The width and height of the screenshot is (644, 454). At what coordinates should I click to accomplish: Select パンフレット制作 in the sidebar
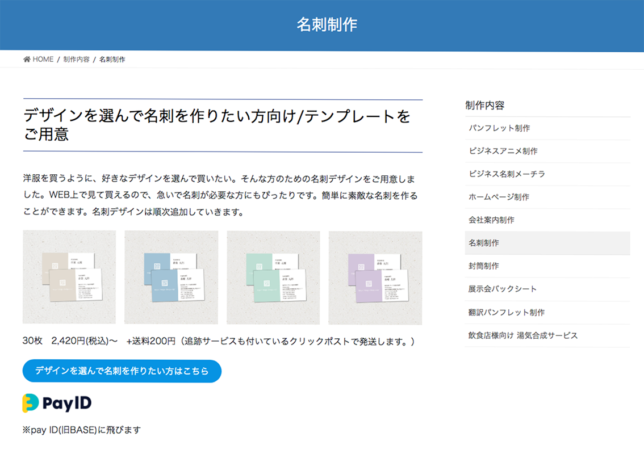[499, 128]
